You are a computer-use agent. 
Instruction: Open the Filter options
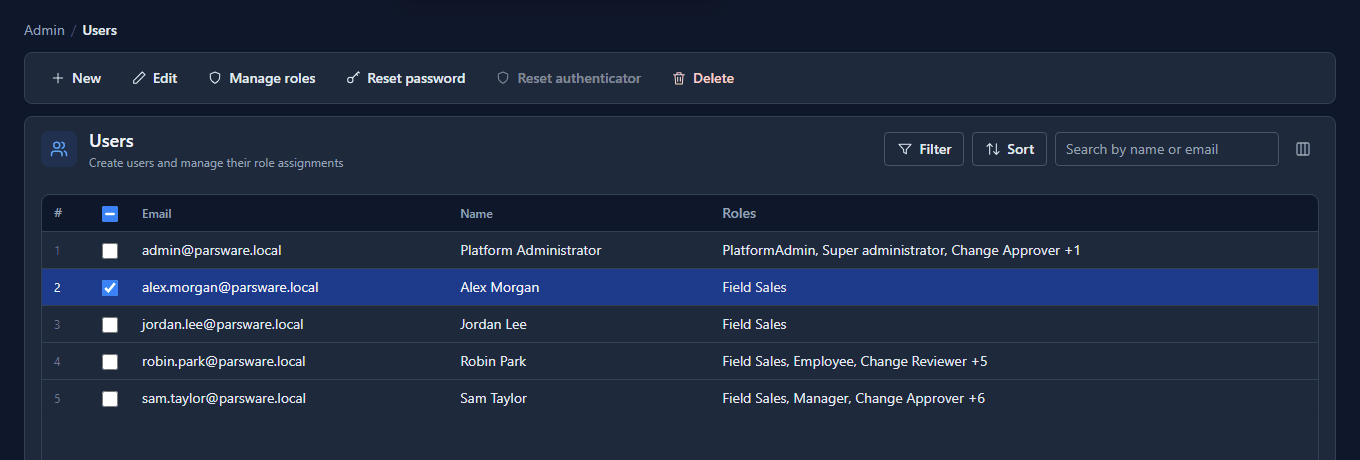tap(924, 149)
